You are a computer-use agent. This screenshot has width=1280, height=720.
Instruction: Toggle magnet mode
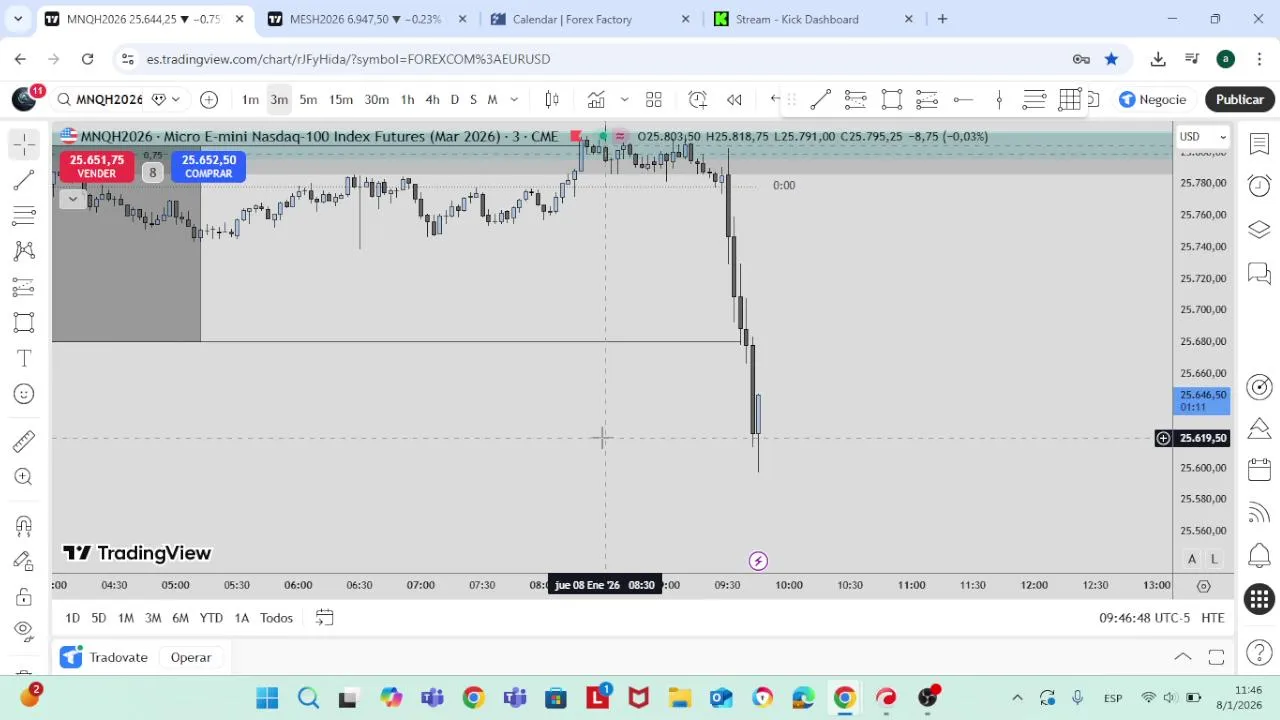24,525
